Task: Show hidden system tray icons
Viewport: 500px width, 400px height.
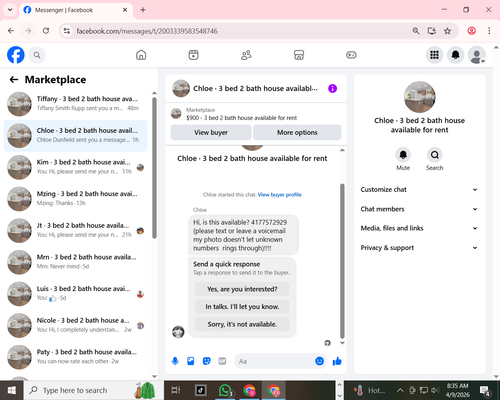Action: 400,390
